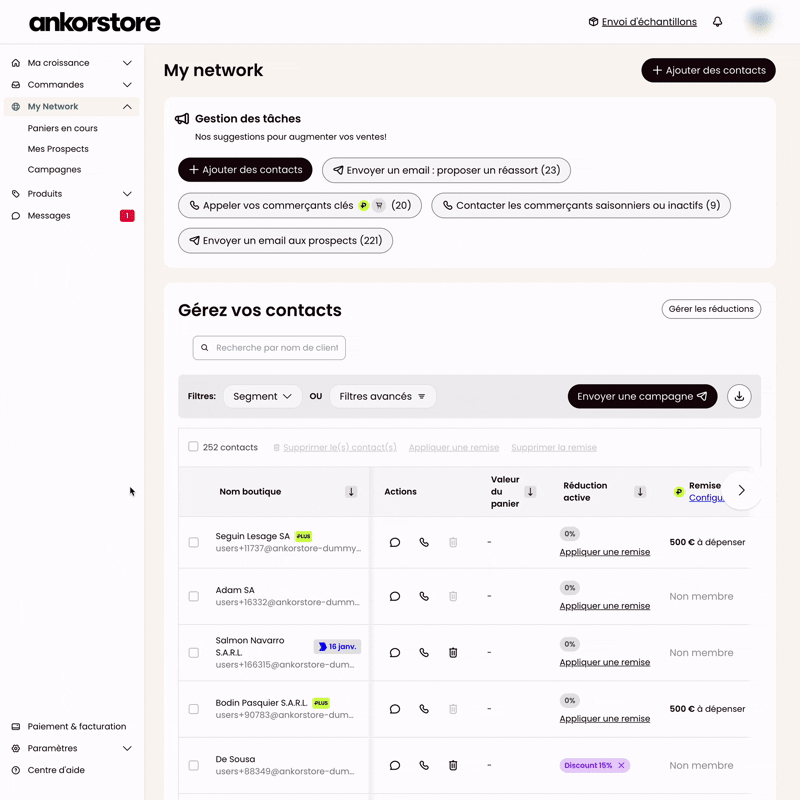Open the Envoi d'échantillons link
Screen dimensions: 800x800
[648, 22]
